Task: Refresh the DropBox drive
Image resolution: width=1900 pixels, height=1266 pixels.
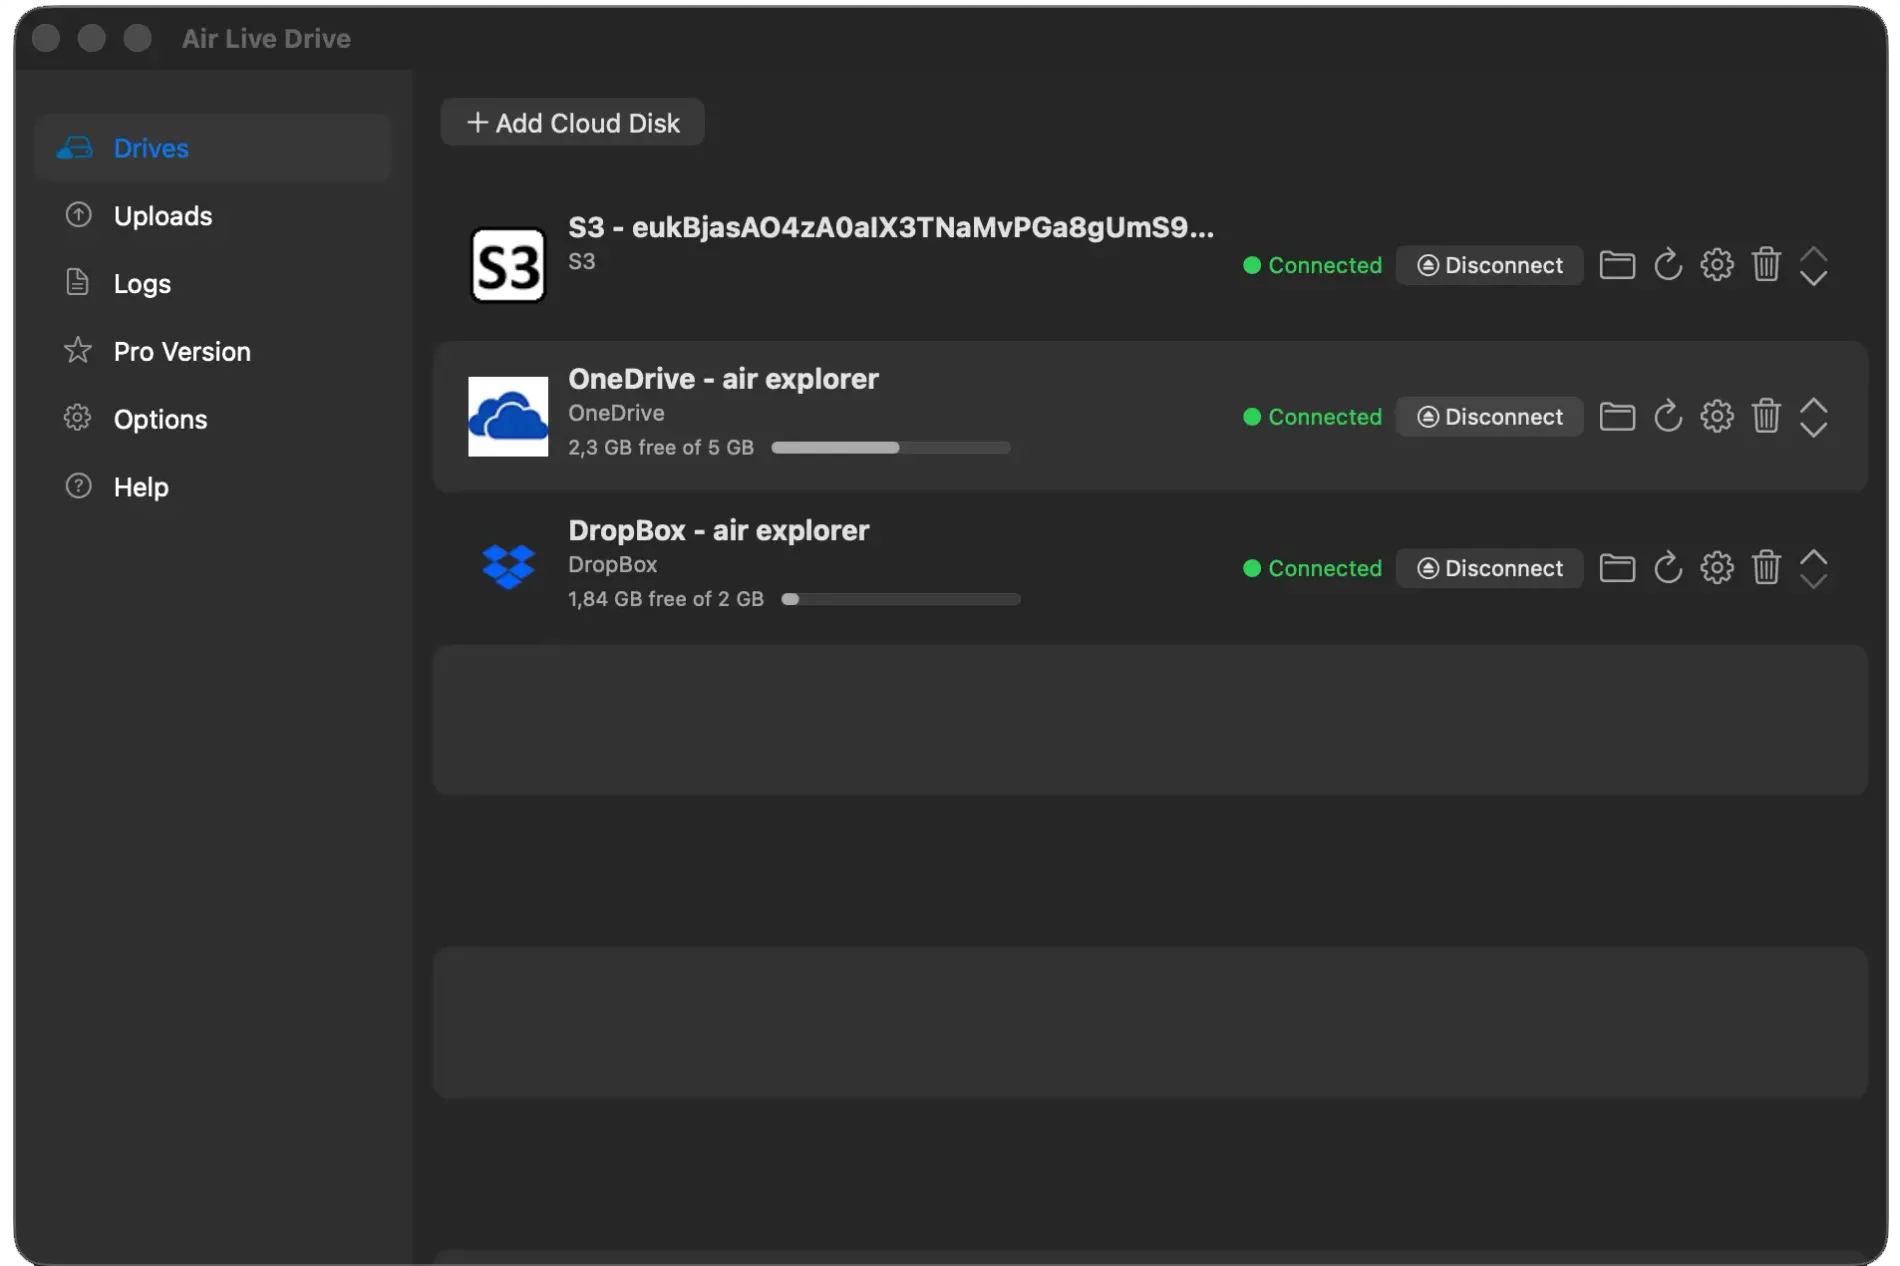Action: (x=1667, y=568)
